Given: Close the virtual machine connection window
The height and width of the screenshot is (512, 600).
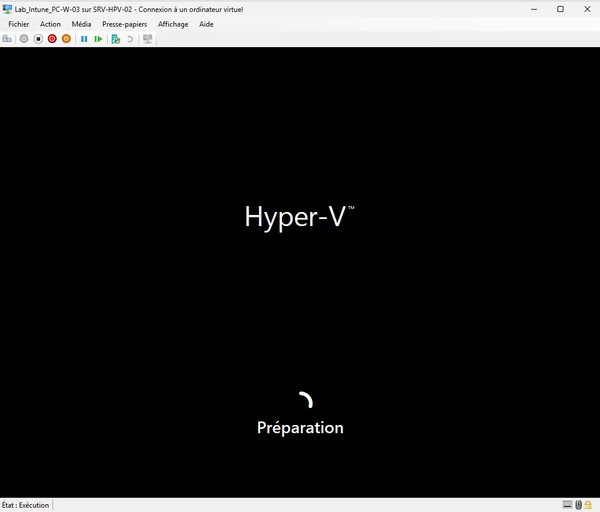Looking at the screenshot, I should (x=587, y=9).
